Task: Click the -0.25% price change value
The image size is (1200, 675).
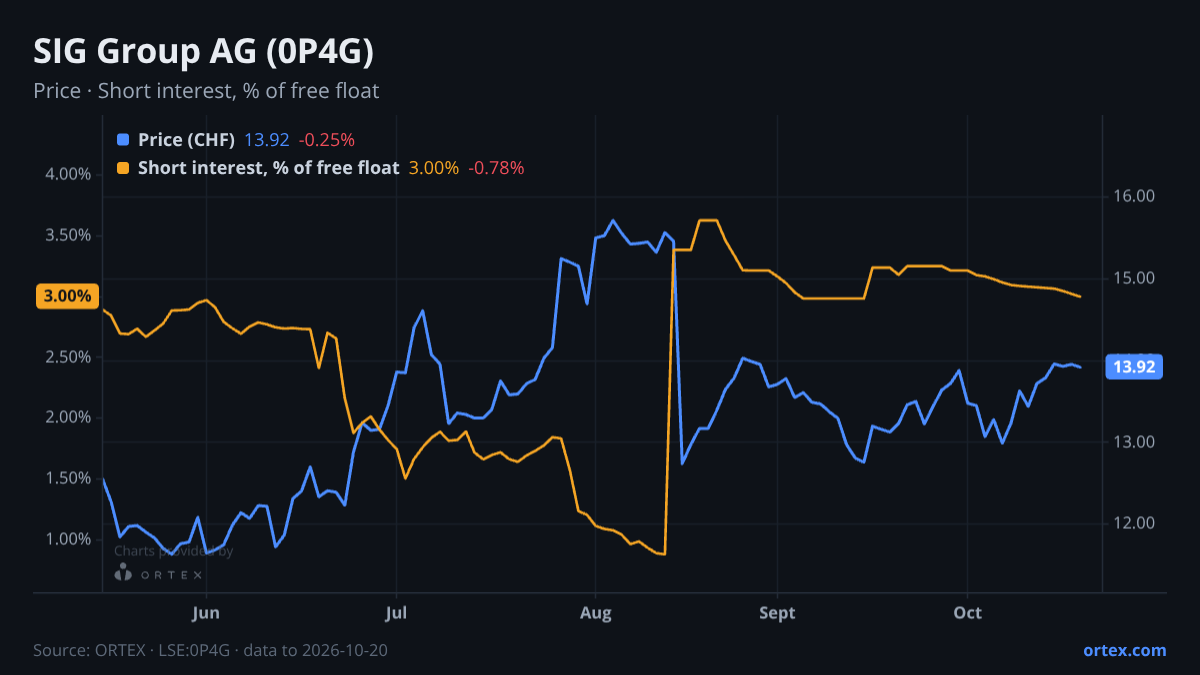Action: [x=327, y=140]
